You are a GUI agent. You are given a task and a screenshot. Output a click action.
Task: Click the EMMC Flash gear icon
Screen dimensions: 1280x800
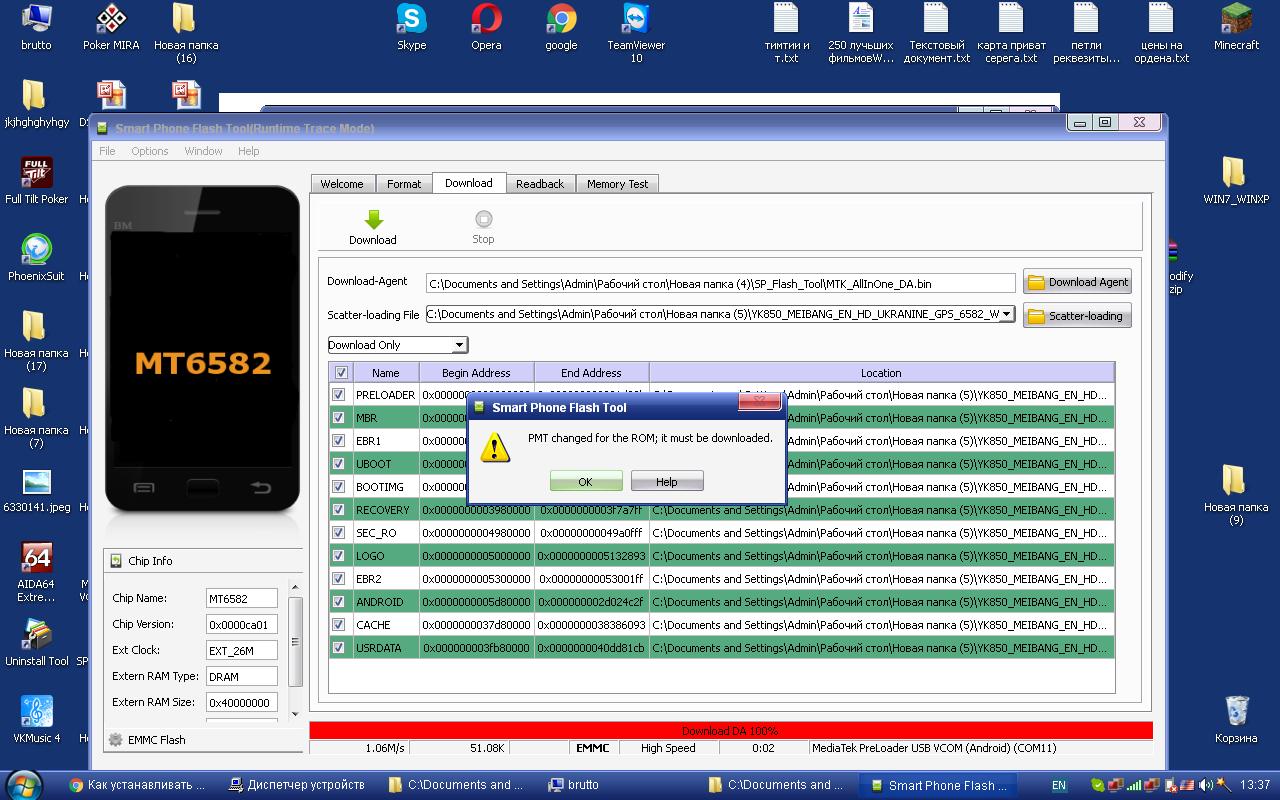point(116,740)
